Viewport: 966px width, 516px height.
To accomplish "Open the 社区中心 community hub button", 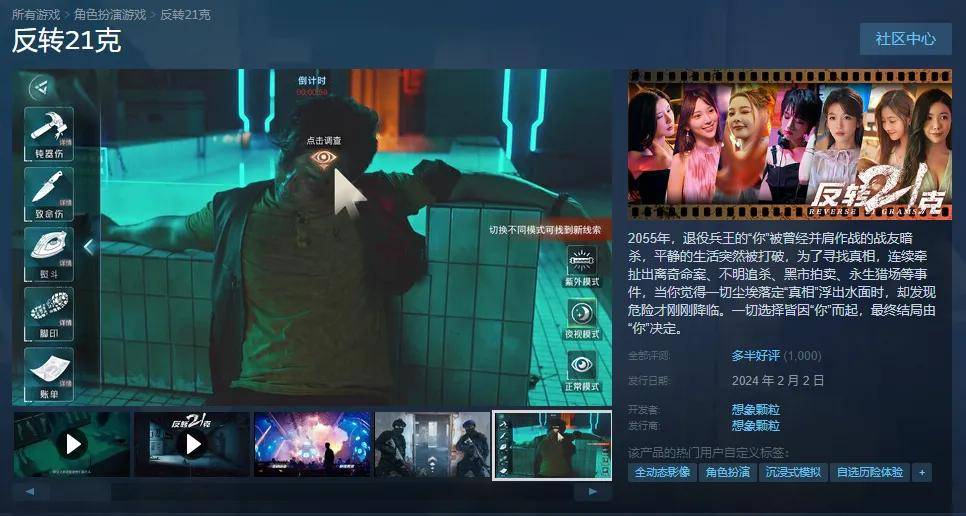I will point(905,39).
